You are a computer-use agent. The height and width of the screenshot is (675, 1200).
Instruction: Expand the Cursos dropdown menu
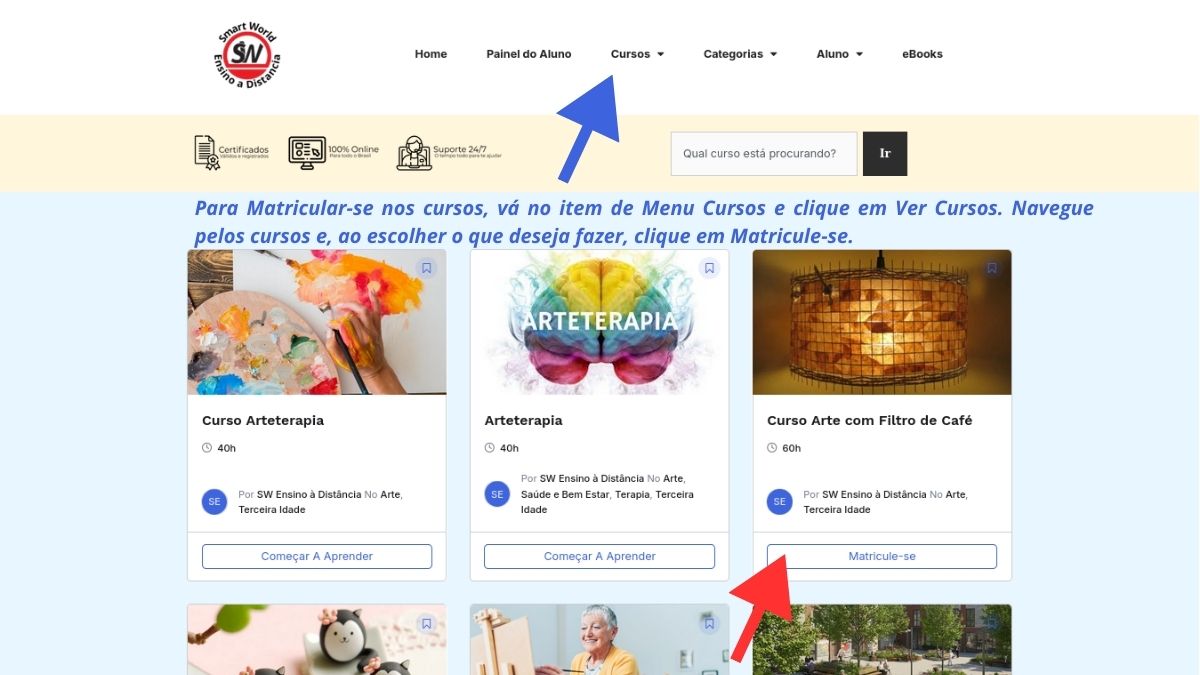(x=637, y=54)
